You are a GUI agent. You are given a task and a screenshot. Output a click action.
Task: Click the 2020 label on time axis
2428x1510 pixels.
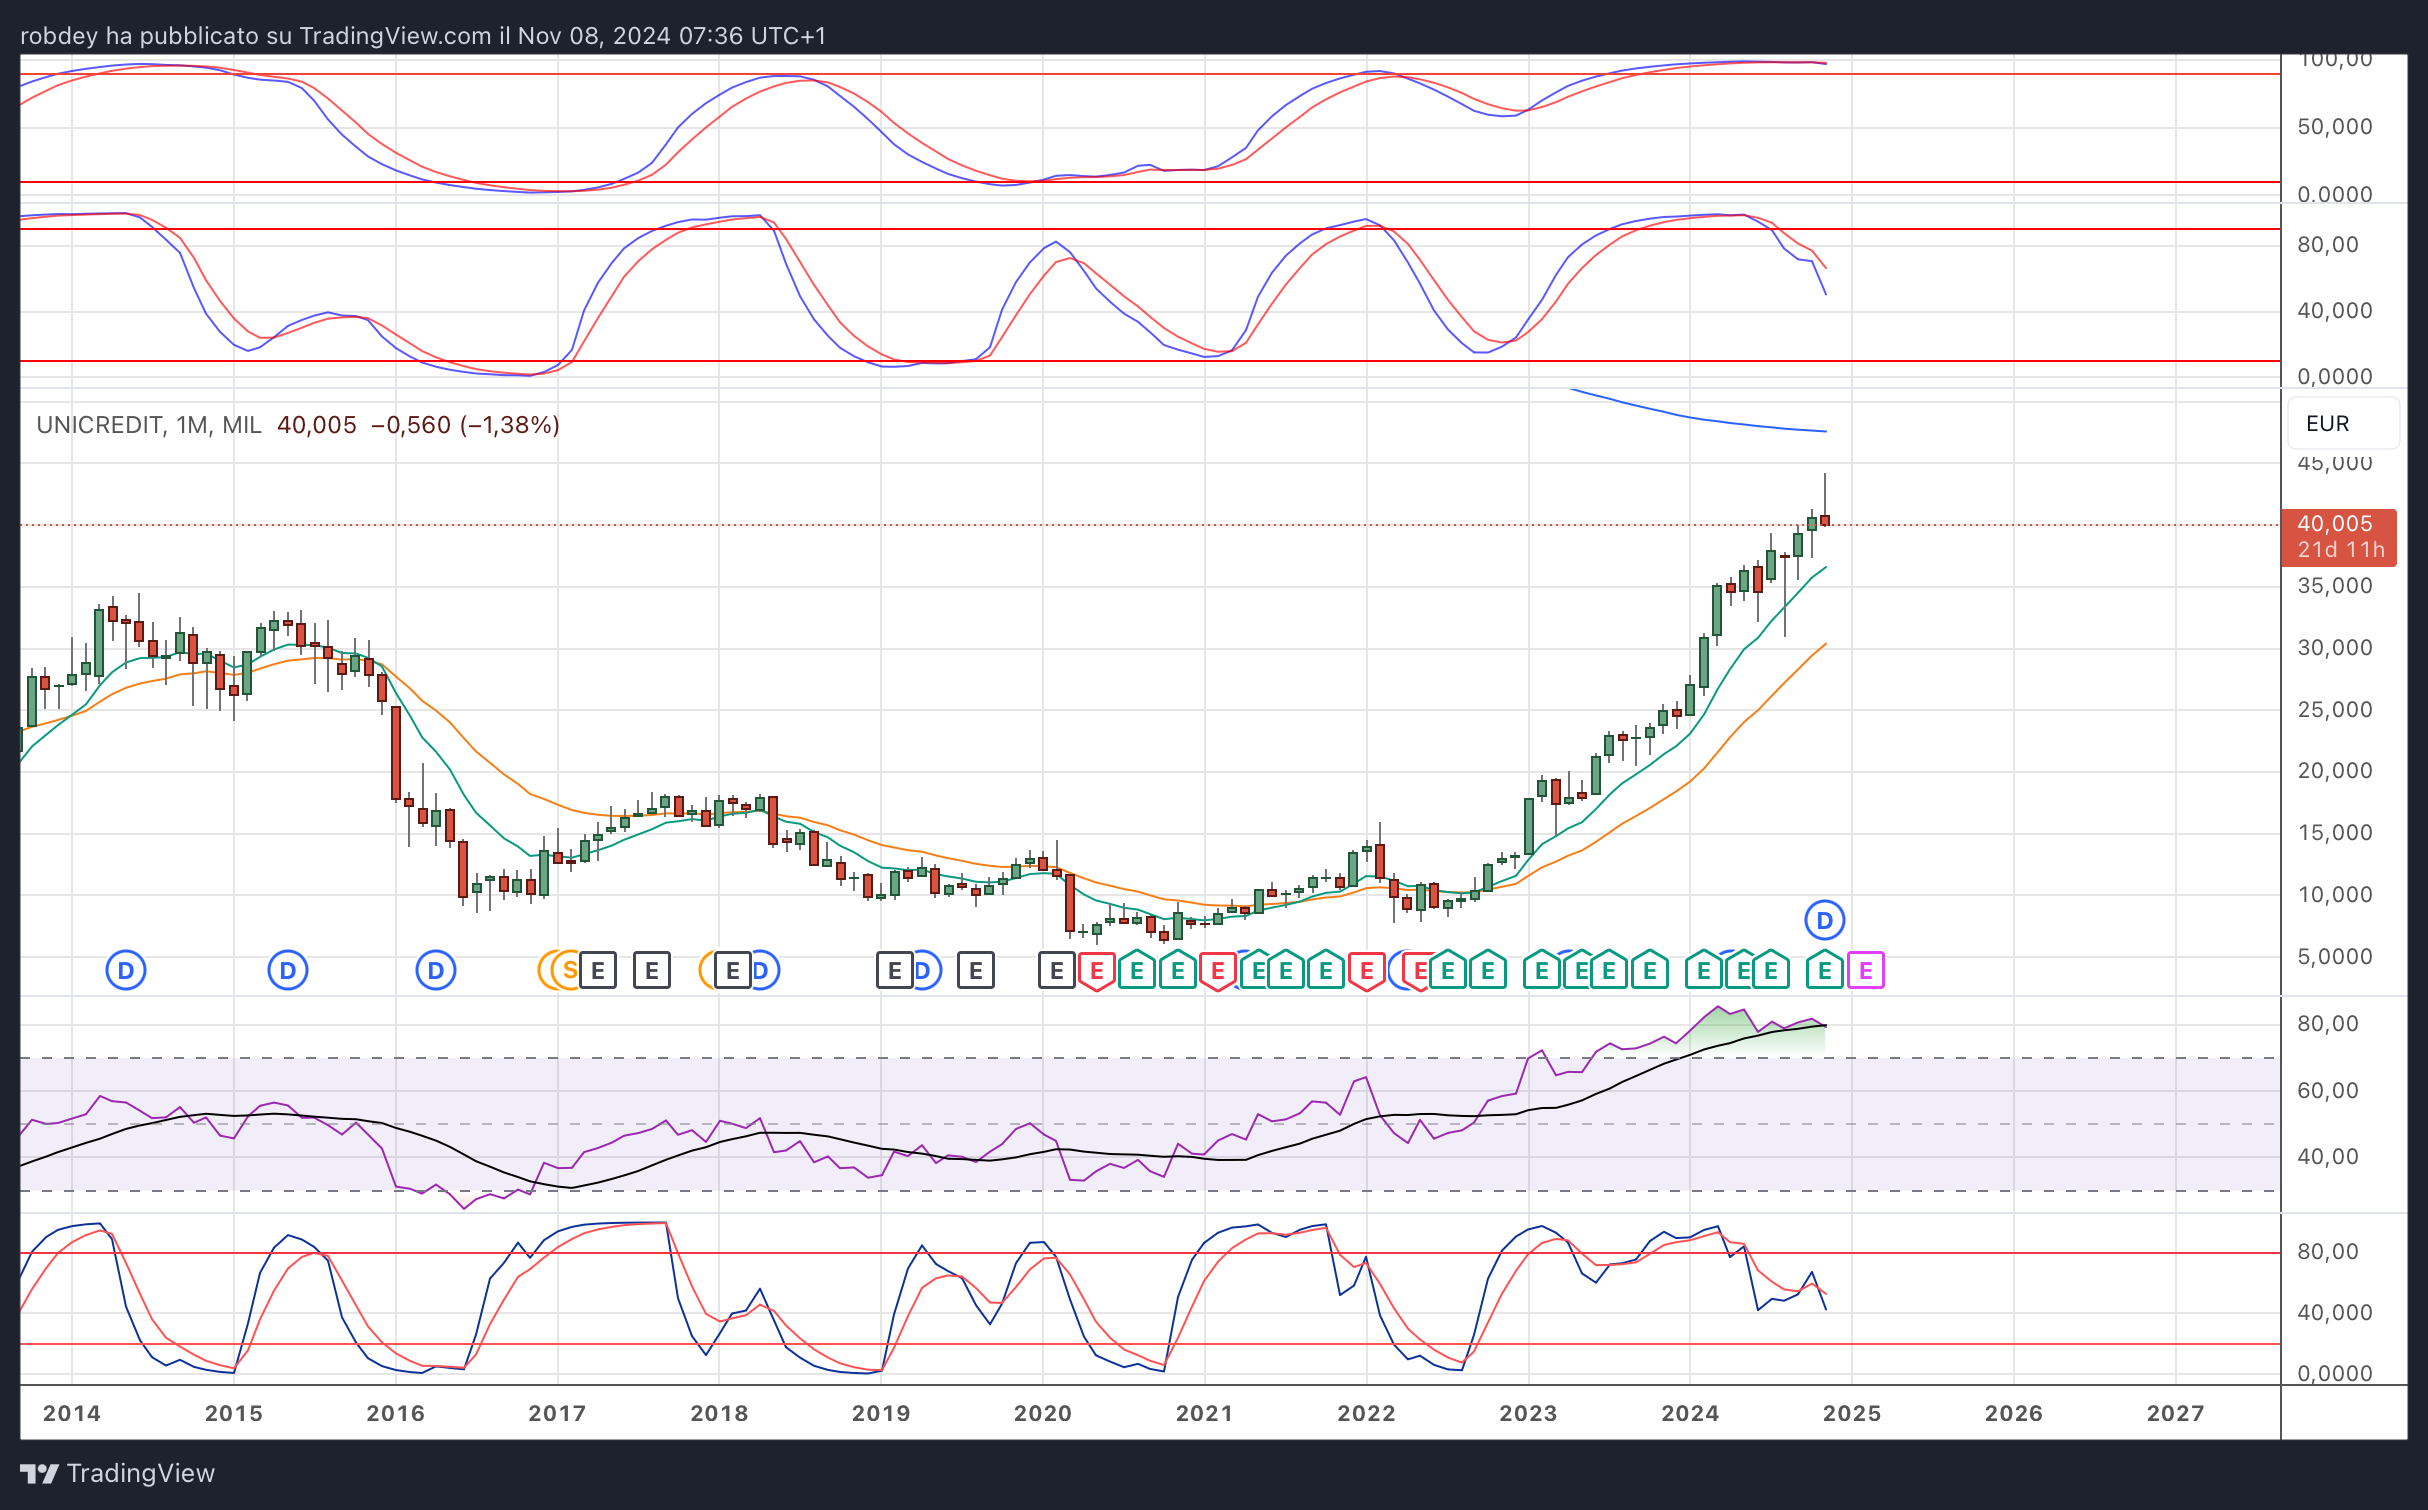[x=1043, y=1413]
